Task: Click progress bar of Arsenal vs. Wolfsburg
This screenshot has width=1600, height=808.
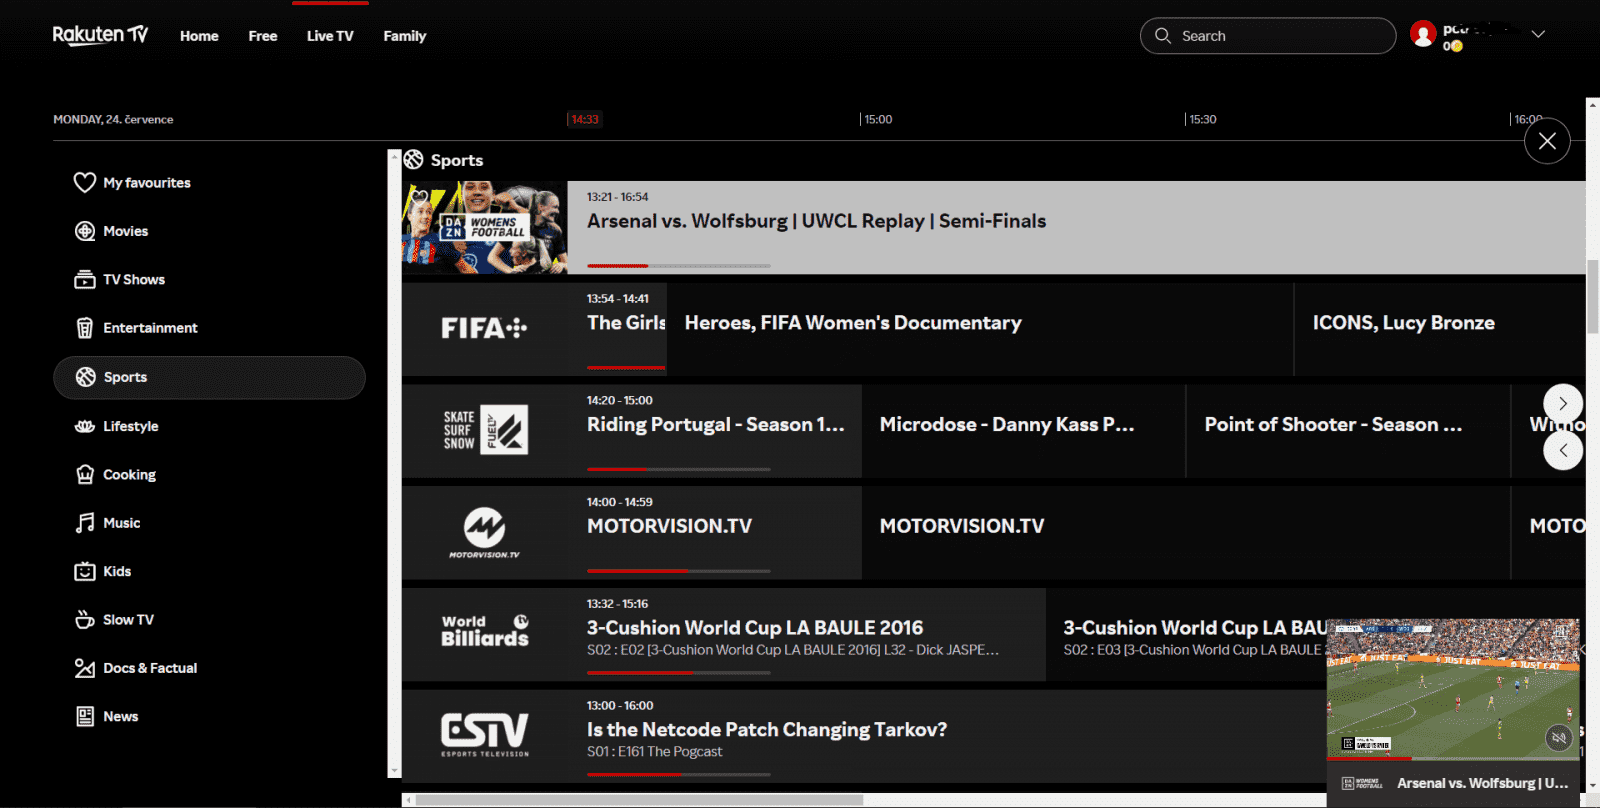Action: pyautogui.click(x=679, y=266)
